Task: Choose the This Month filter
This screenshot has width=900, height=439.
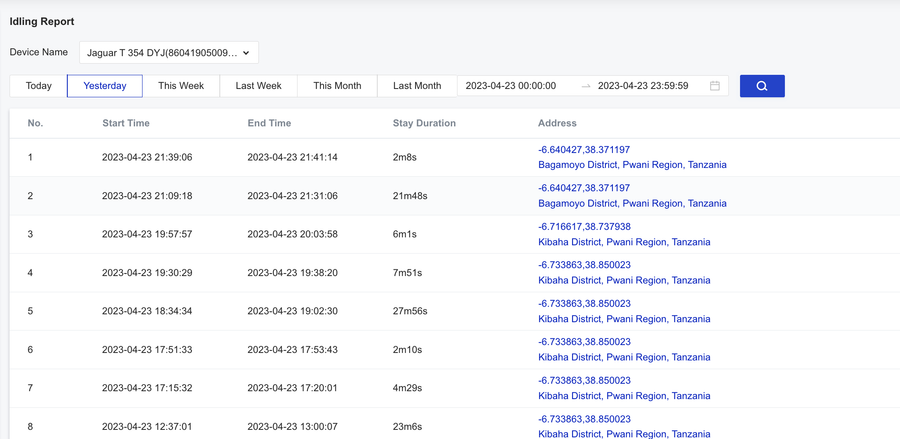Action: pyautogui.click(x=337, y=86)
